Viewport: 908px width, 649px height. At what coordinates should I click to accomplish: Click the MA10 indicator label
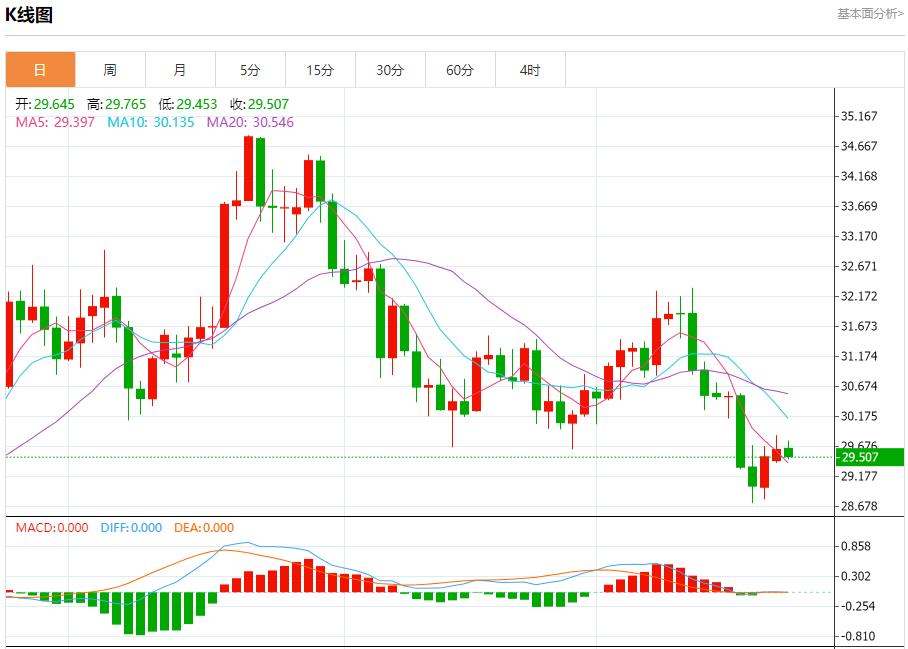[x=150, y=122]
